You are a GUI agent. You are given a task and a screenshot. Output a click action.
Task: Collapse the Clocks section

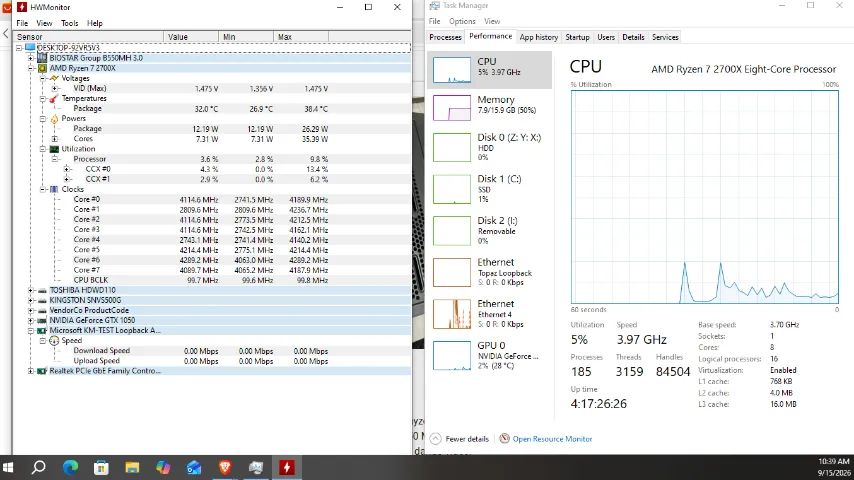click(x=43, y=189)
